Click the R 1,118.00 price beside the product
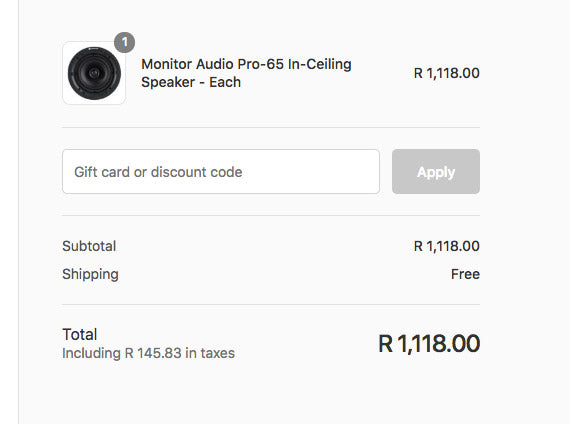The width and height of the screenshot is (570, 424). 446,73
